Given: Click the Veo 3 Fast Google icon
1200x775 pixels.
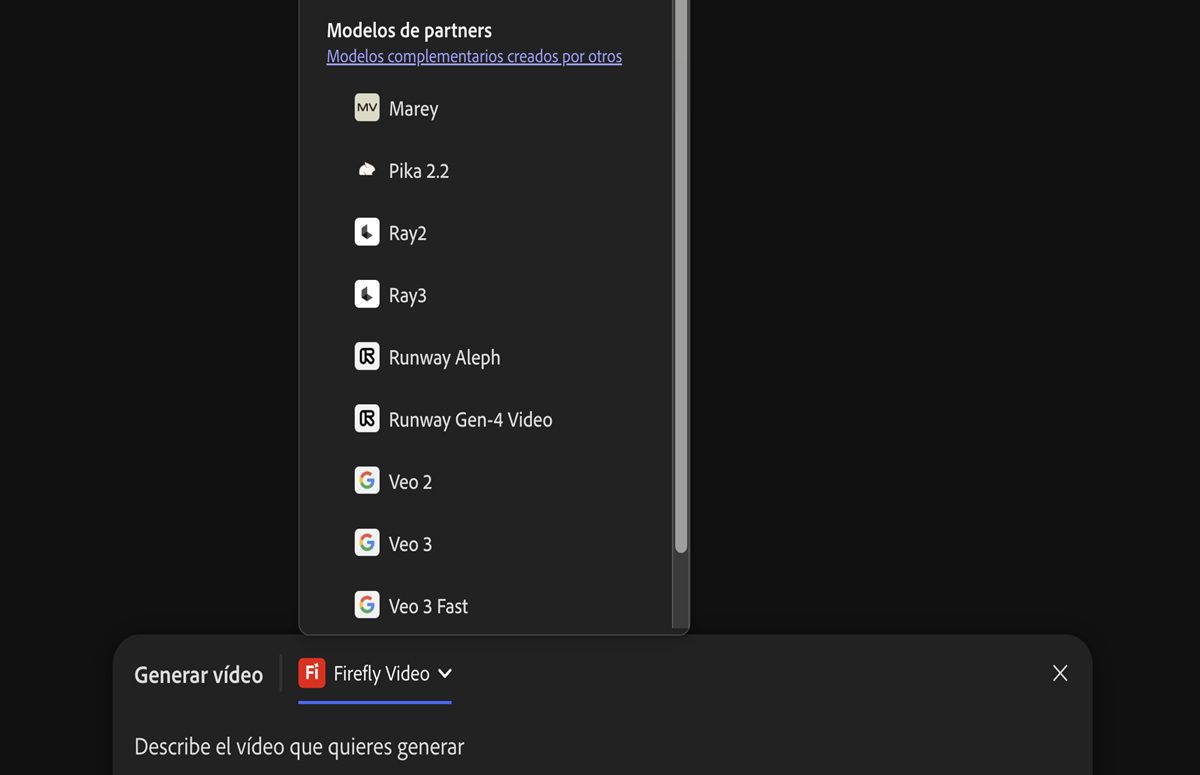Looking at the screenshot, I should 367,605.
